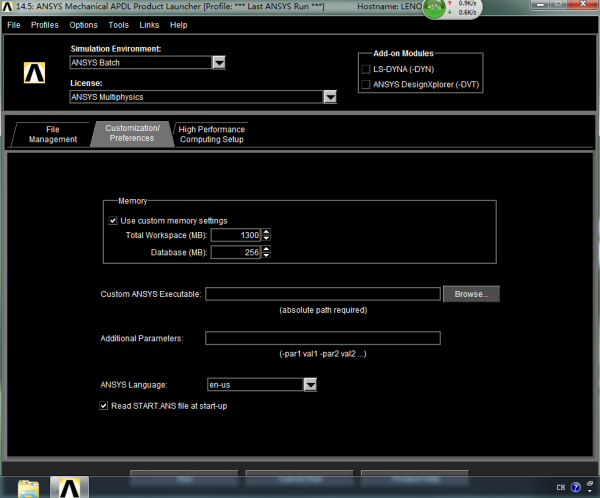Click the ANSYS Multiphysics license field
Screen dimensions: 600x498
click(197, 97)
